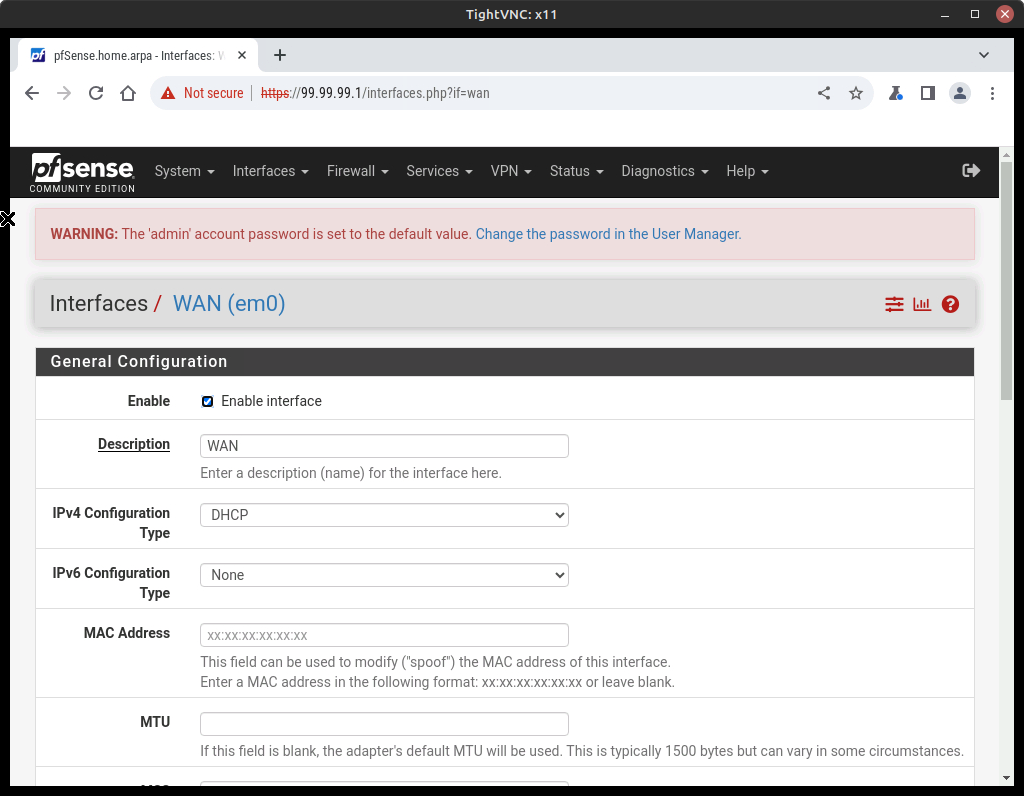Click the WAN (em0) breadcrumb link
Image resolution: width=1024 pixels, height=796 pixels.
(x=229, y=304)
